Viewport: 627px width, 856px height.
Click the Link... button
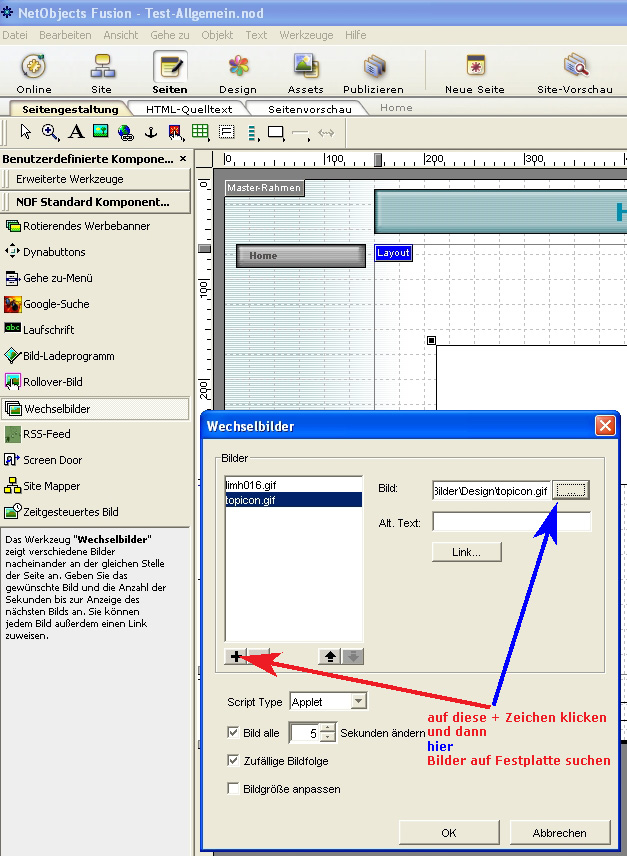pyautogui.click(x=468, y=552)
